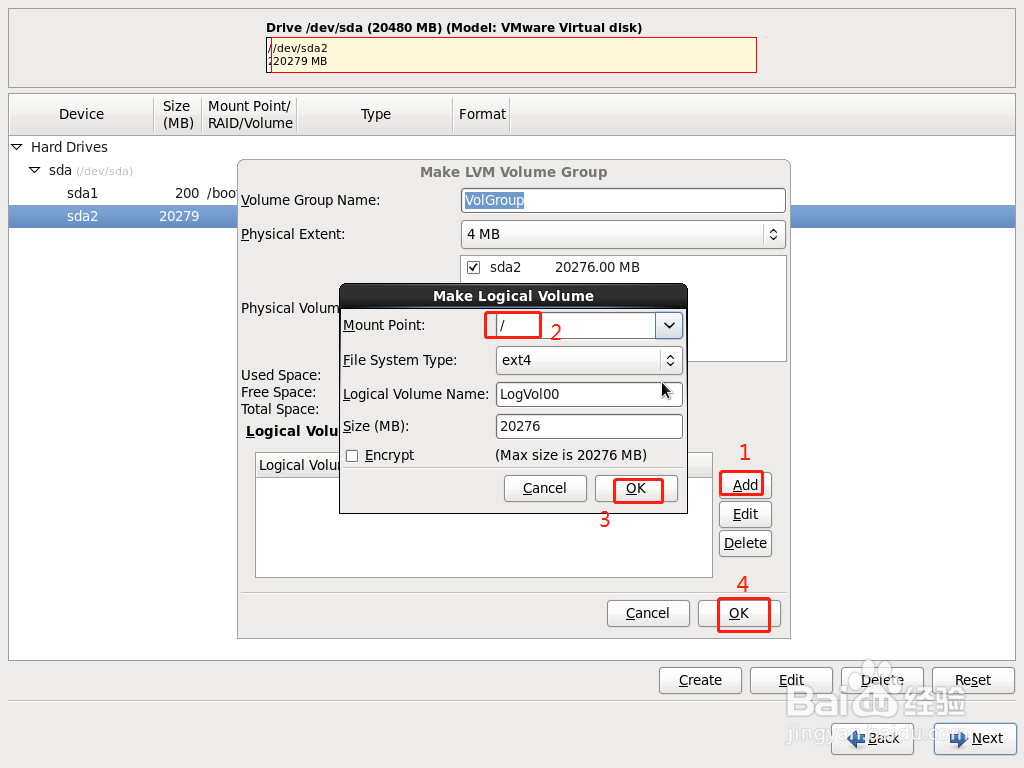The height and width of the screenshot is (768, 1024).
Task: Click the Mount Point text field
Action: (x=575, y=325)
